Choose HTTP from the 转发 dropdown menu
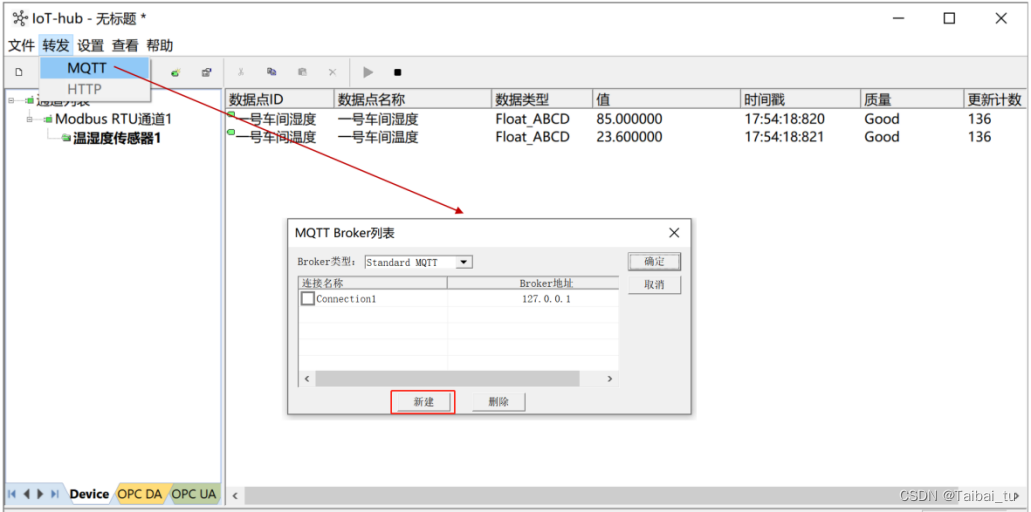Screen dimensions: 1031x512 coord(95,89)
